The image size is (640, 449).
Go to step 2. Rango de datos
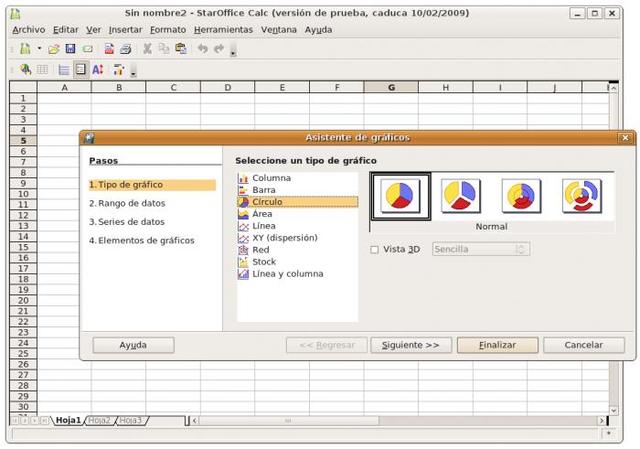click(127, 203)
